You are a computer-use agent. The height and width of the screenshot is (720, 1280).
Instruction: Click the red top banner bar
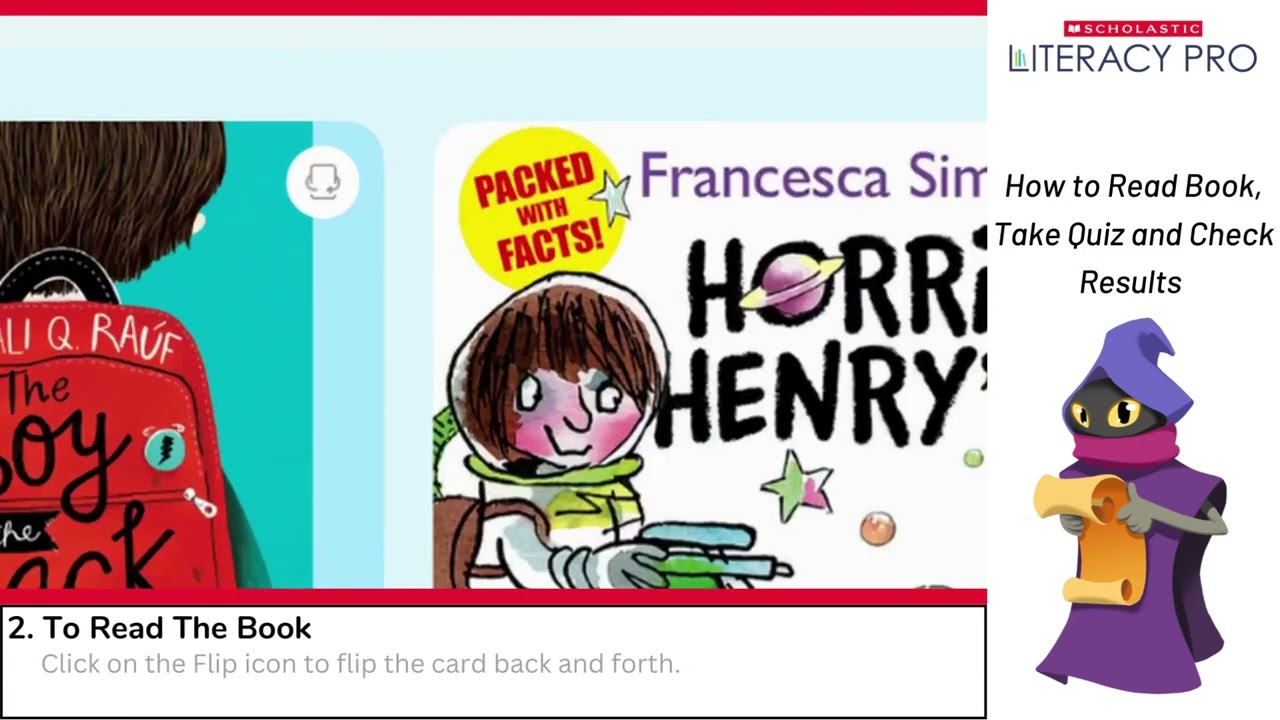click(493, 7)
